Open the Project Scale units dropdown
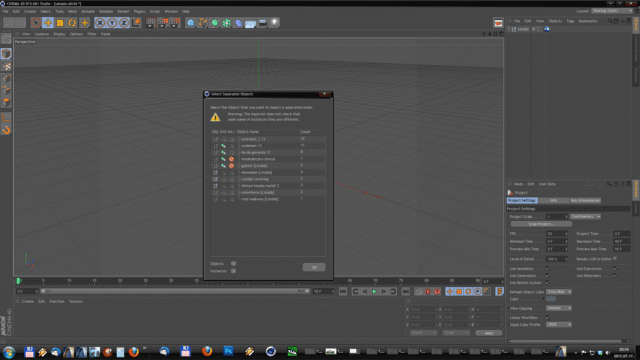 pos(585,217)
